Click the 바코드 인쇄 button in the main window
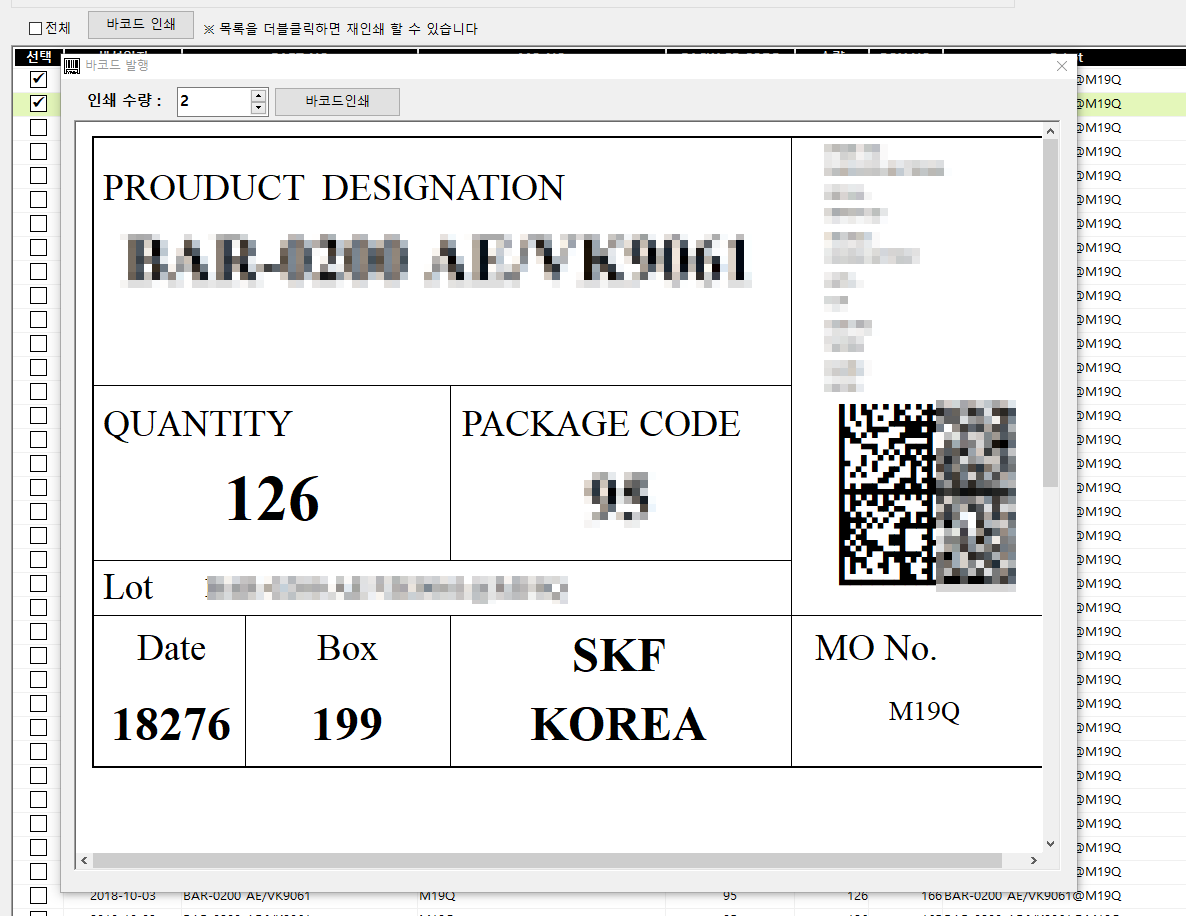Screen dimensions: 1186x916 pos(141,25)
